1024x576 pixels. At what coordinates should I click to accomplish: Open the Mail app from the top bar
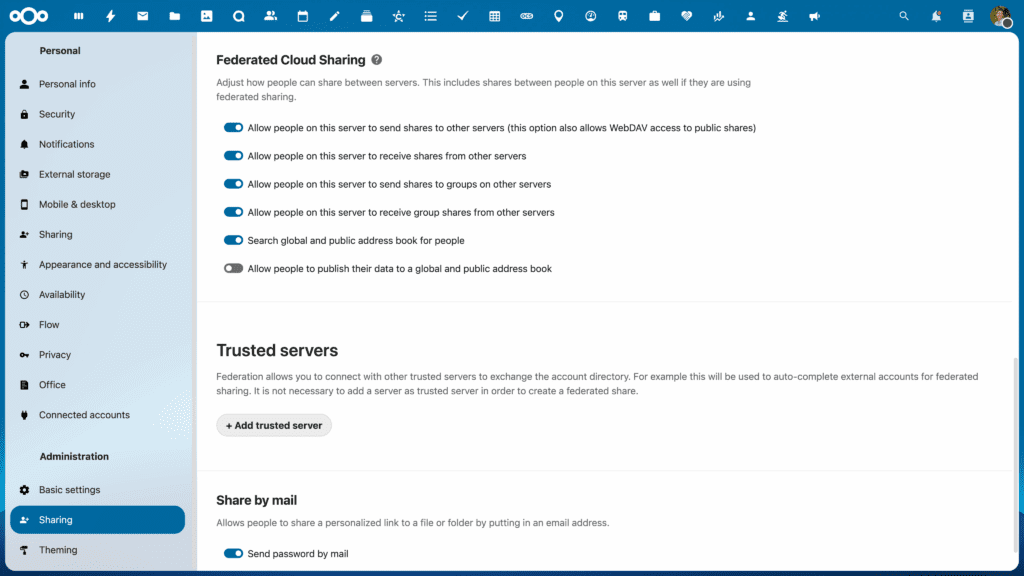[142, 15]
